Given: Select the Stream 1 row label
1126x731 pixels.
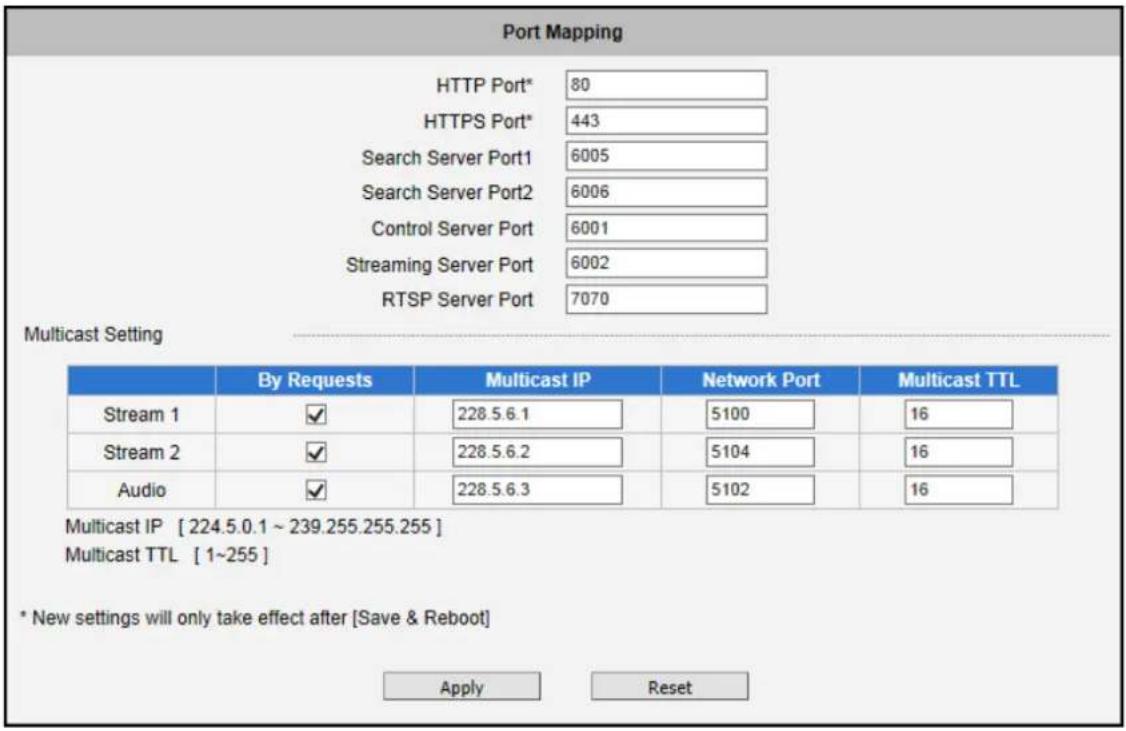Looking at the screenshot, I should point(141,414).
